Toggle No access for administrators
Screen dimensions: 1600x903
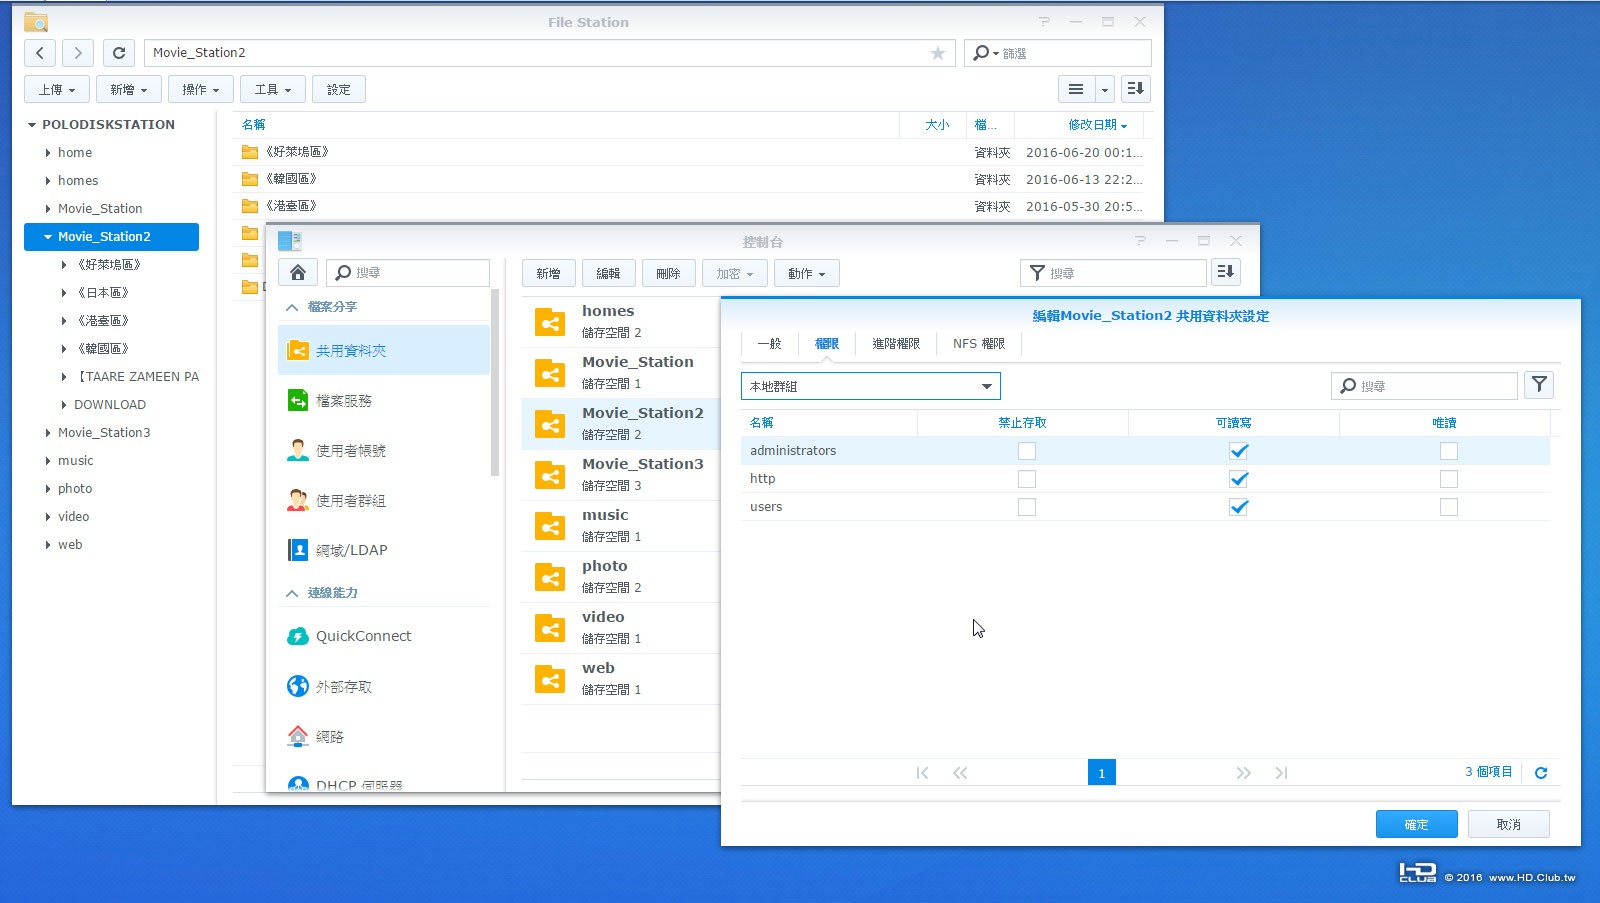tap(1027, 451)
